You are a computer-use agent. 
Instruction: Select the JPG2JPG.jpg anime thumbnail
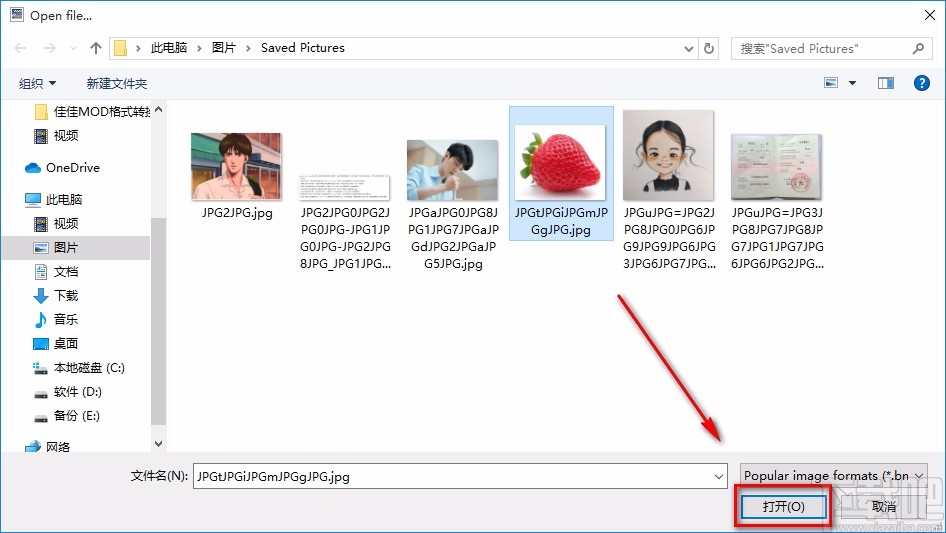pos(236,167)
